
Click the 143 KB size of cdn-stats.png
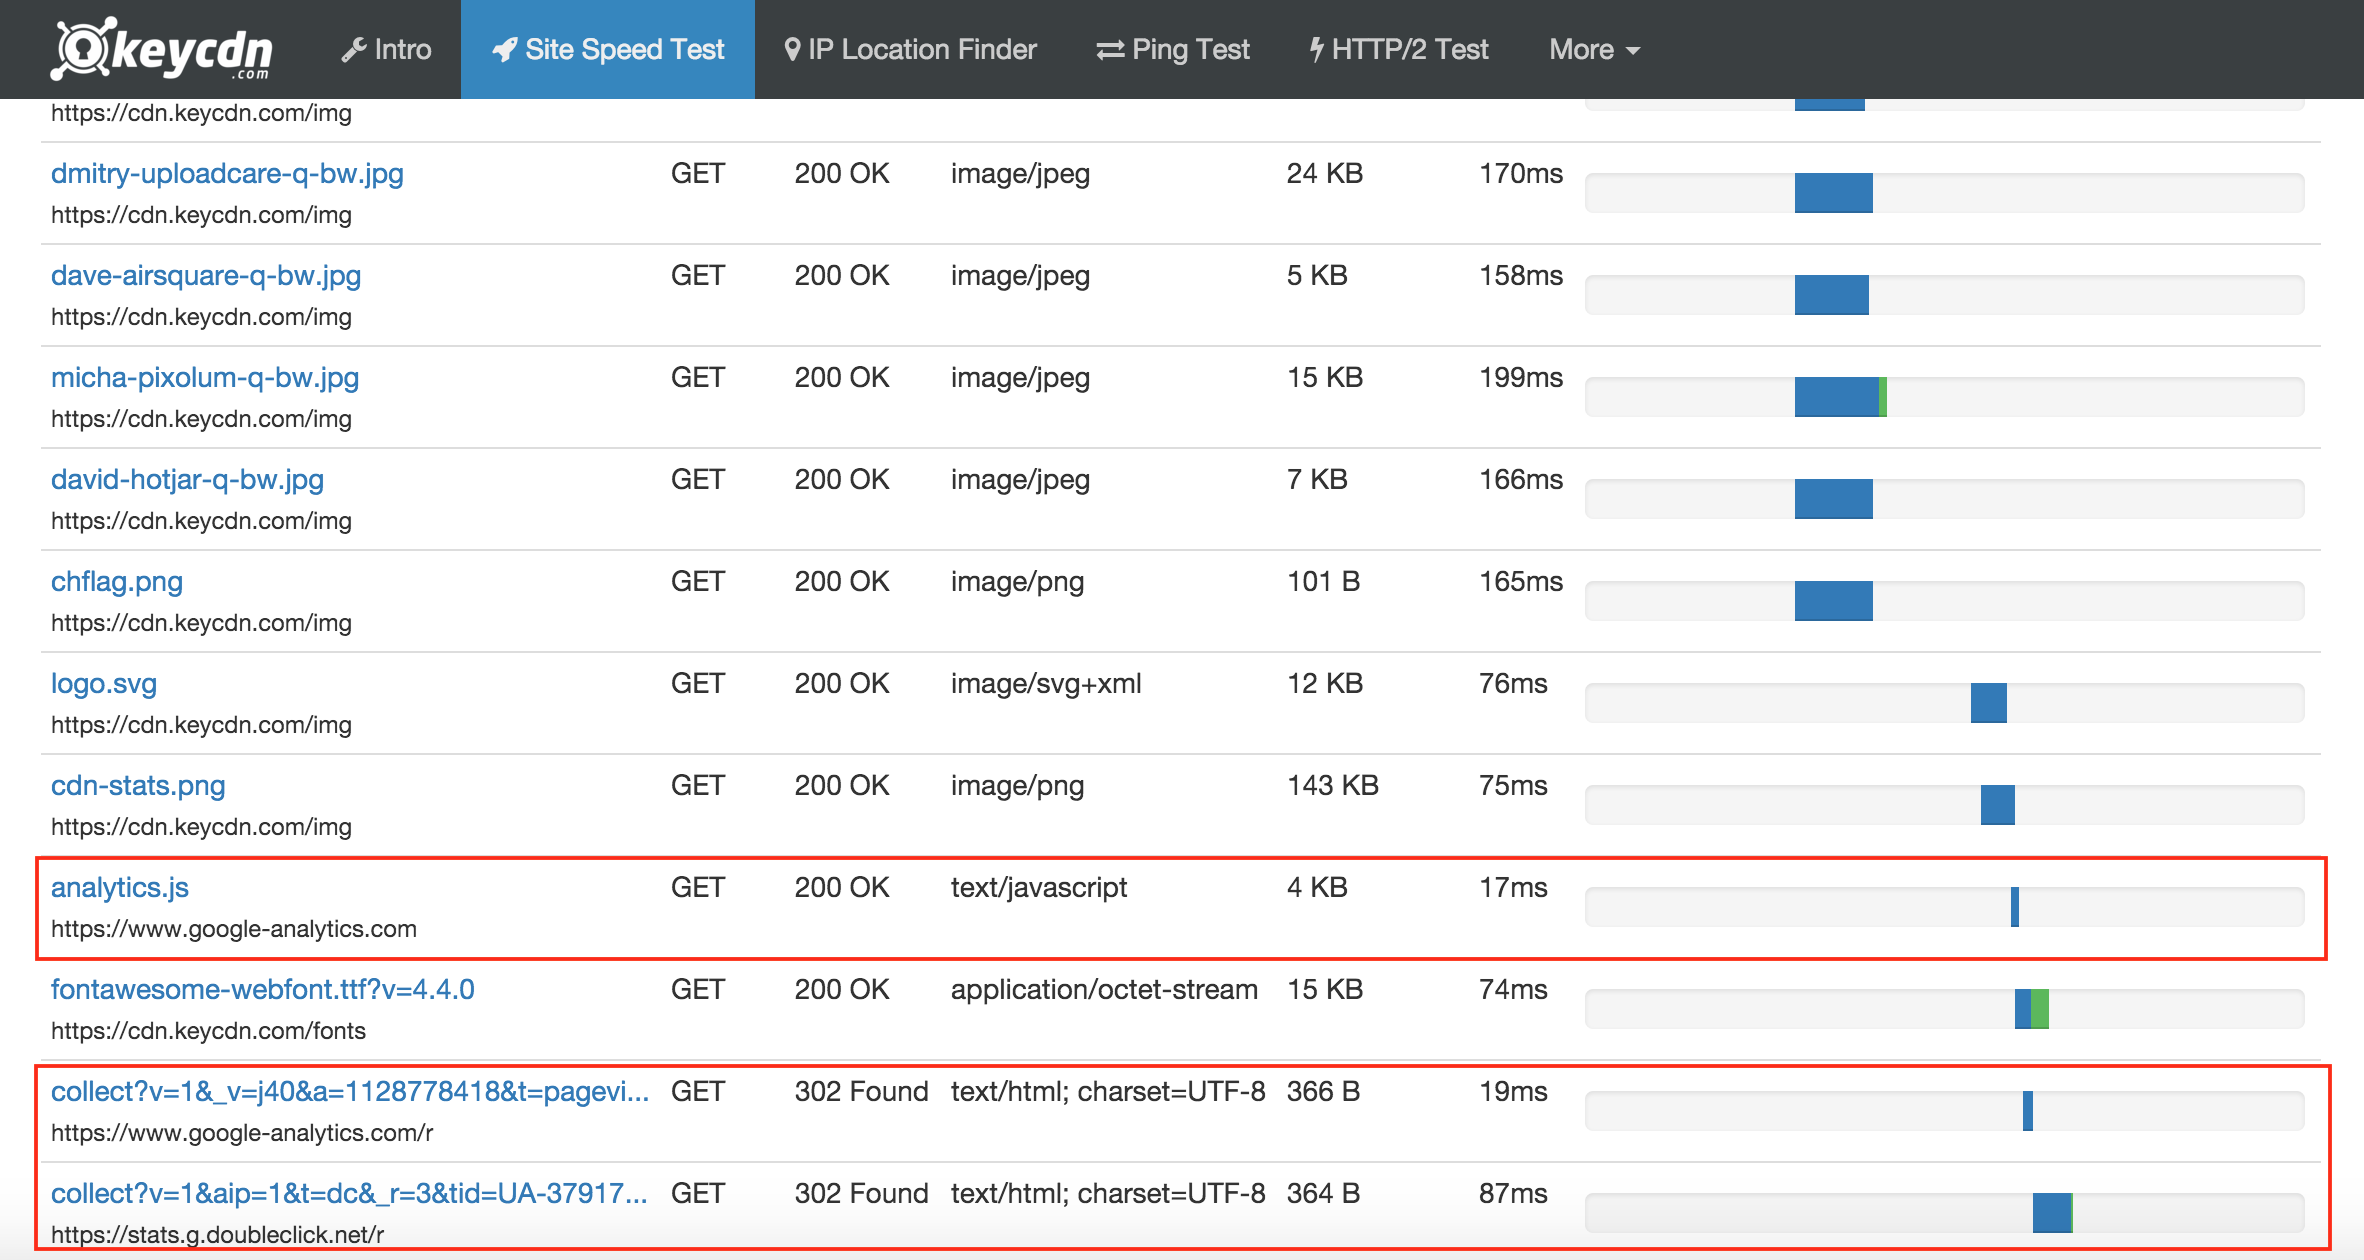(1332, 786)
